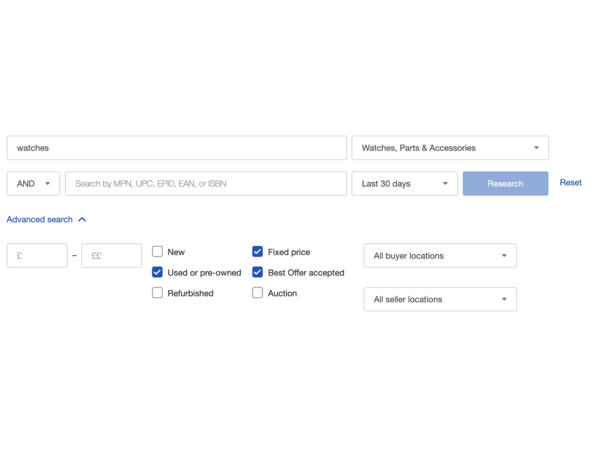Uncheck Used or pre-owned checkbox

157,272
